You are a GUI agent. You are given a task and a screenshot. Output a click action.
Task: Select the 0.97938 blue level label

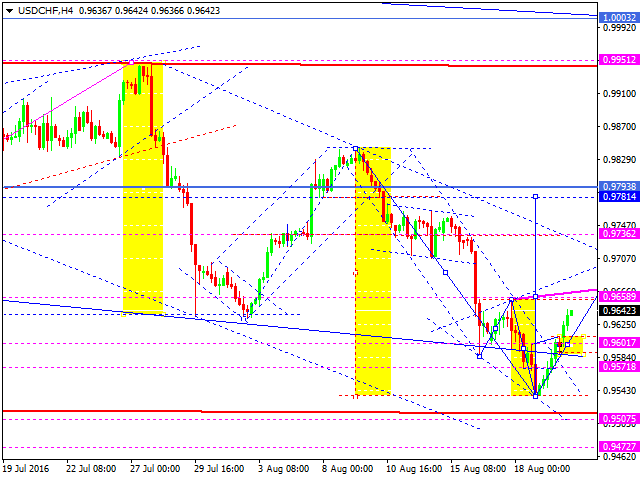click(x=619, y=187)
